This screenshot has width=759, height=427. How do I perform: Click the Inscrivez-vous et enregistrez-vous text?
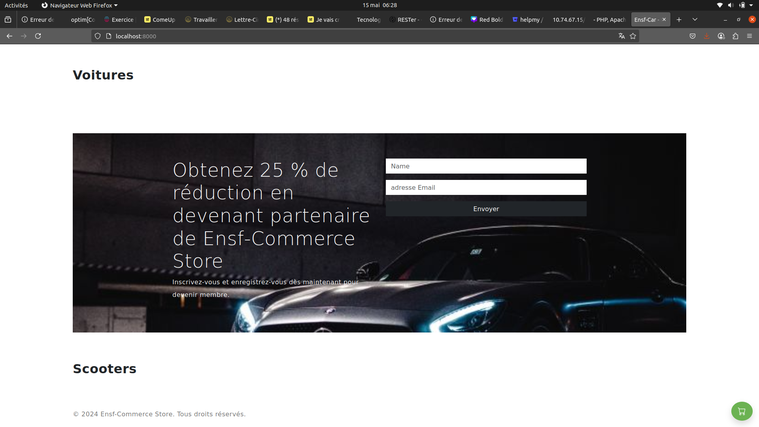tap(265, 288)
